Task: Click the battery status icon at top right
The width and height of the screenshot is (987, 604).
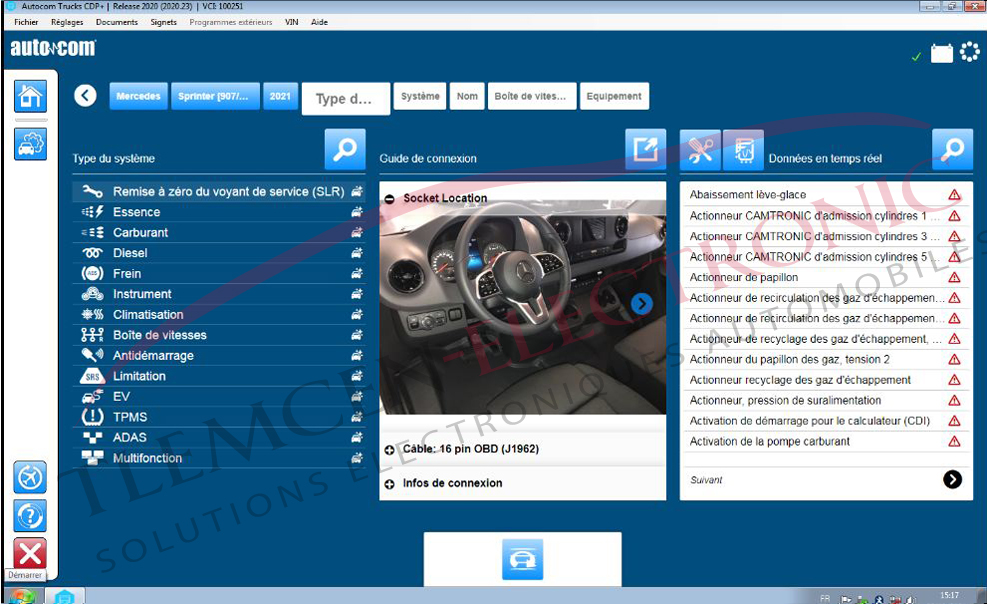Action: (x=942, y=53)
